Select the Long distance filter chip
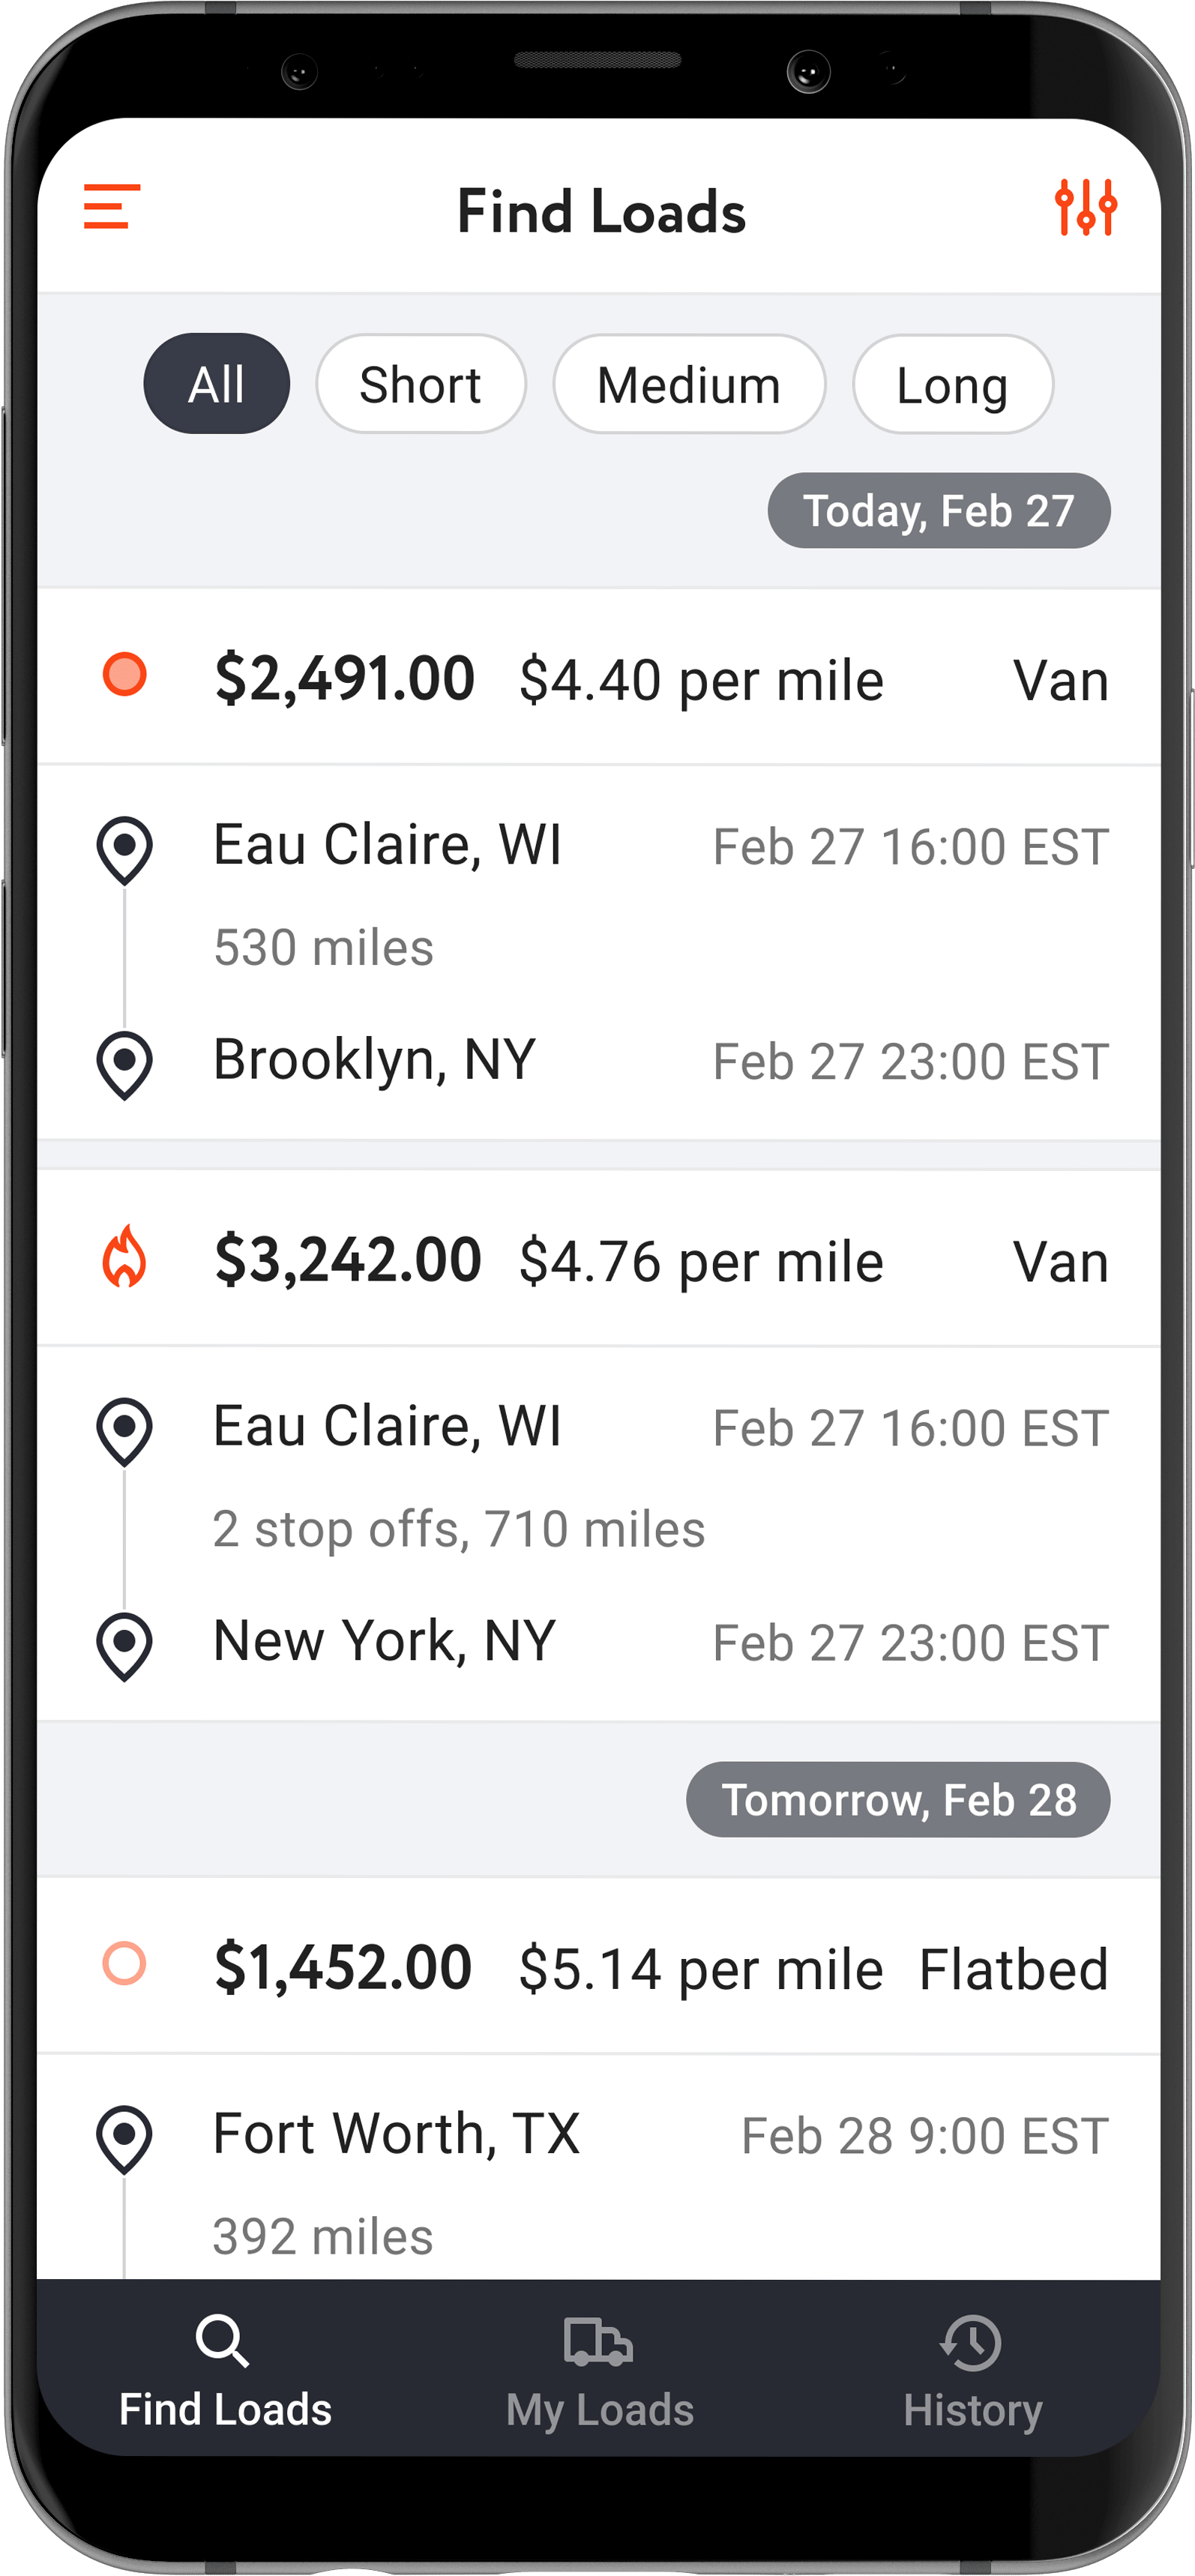Image resolution: width=1195 pixels, height=2576 pixels. click(952, 384)
